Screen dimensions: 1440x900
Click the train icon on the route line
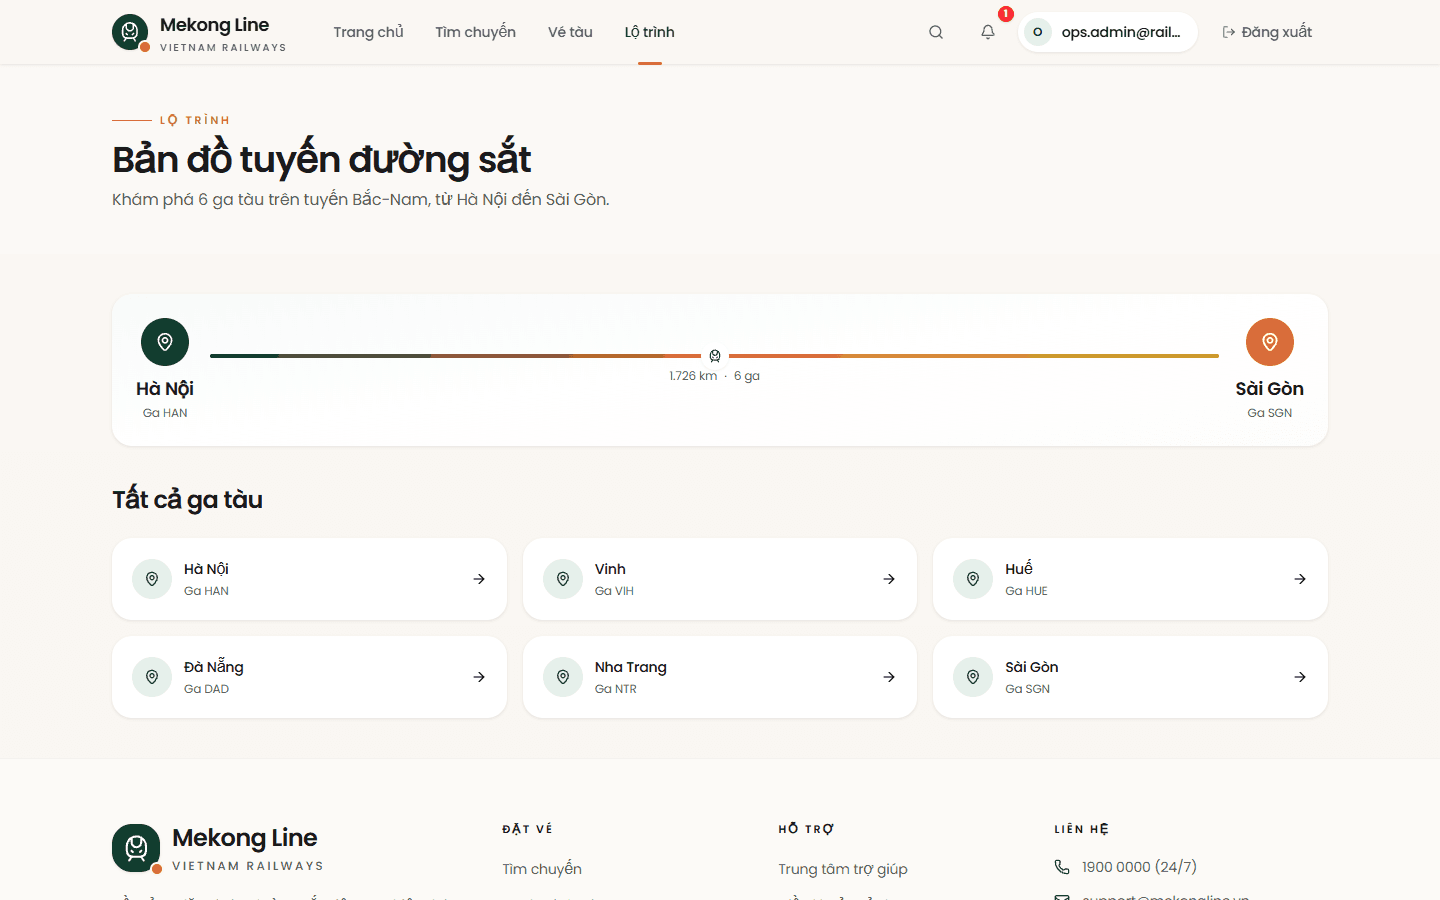coord(715,356)
